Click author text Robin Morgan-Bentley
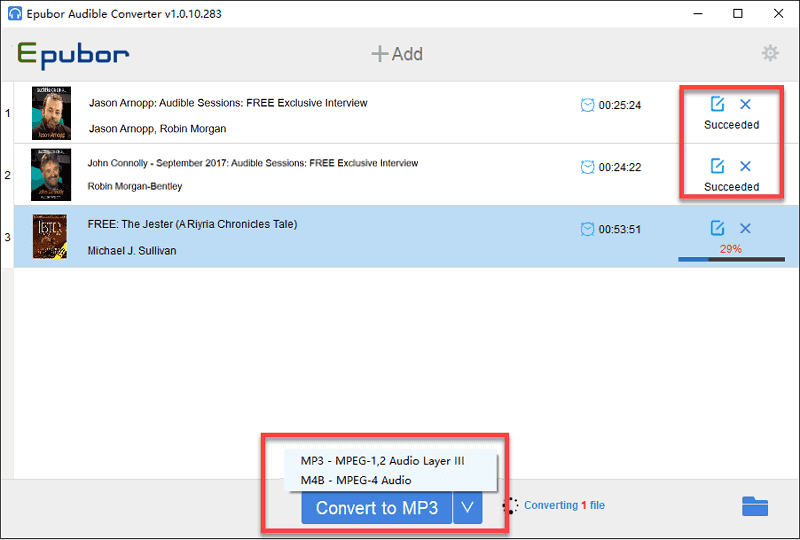The height and width of the screenshot is (540, 800). pyautogui.click(x=135, y=186)
